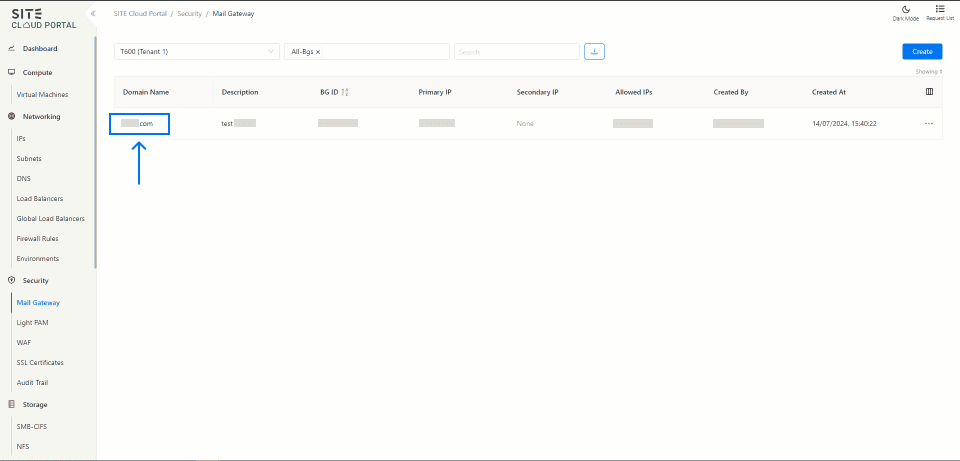The width and height of the screenshot is (960, 461).
Task: Open Dashboard from the sidebar
Action: [40, 49]
